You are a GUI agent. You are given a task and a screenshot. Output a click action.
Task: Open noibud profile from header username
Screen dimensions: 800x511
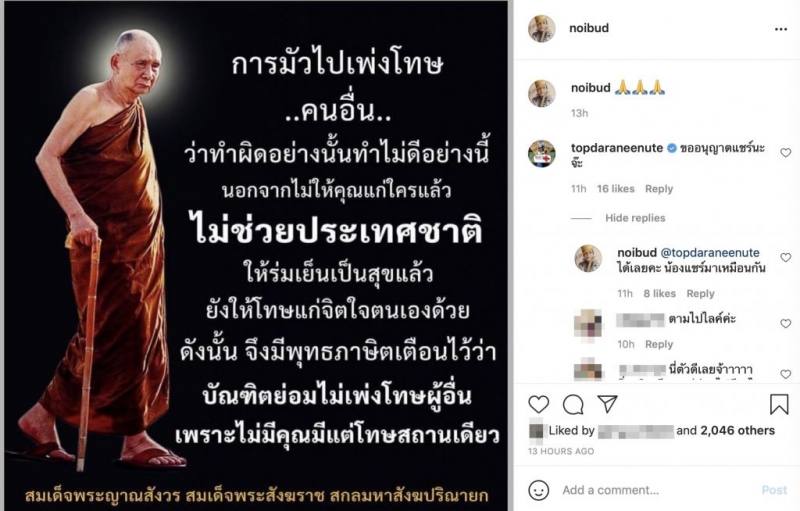589,28
